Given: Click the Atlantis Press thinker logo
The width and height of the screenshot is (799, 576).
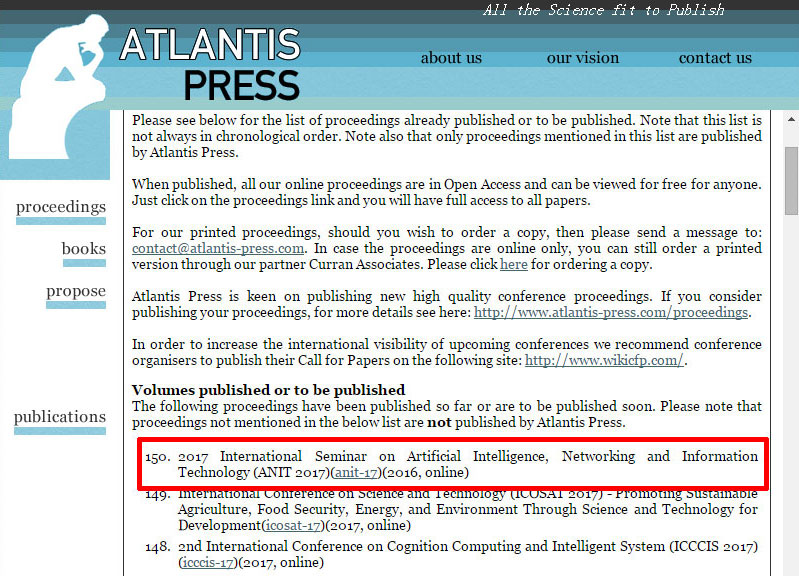Looking at the screenshot, I should [x=59, y=87].
